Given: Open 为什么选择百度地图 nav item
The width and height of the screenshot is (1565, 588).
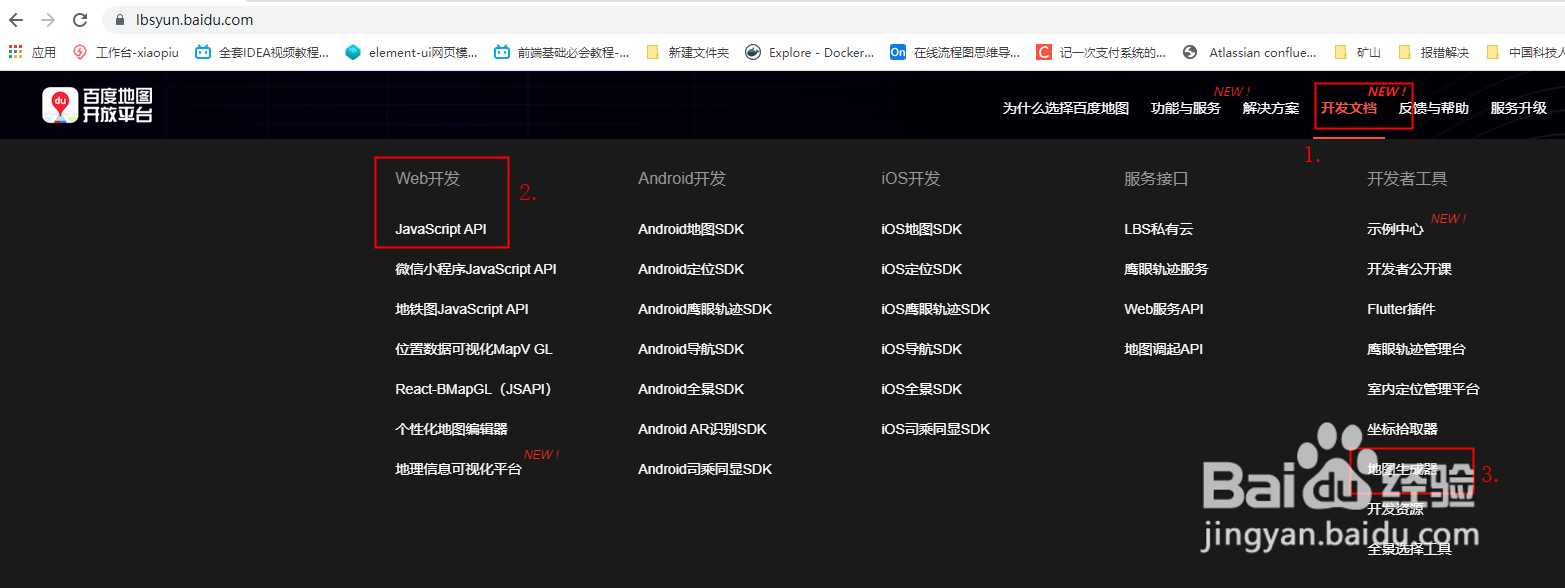Looking at the screenshot, I should (1066, 108).
